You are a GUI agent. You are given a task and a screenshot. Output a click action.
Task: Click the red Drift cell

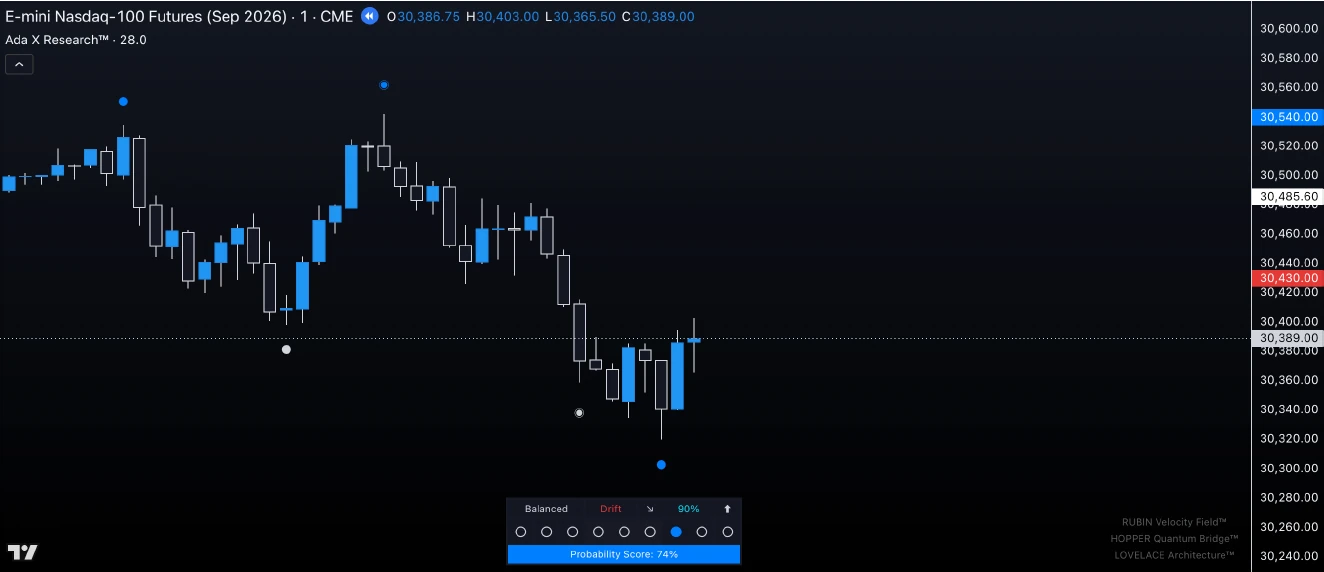pyautogui.click(x=610, y=509)
